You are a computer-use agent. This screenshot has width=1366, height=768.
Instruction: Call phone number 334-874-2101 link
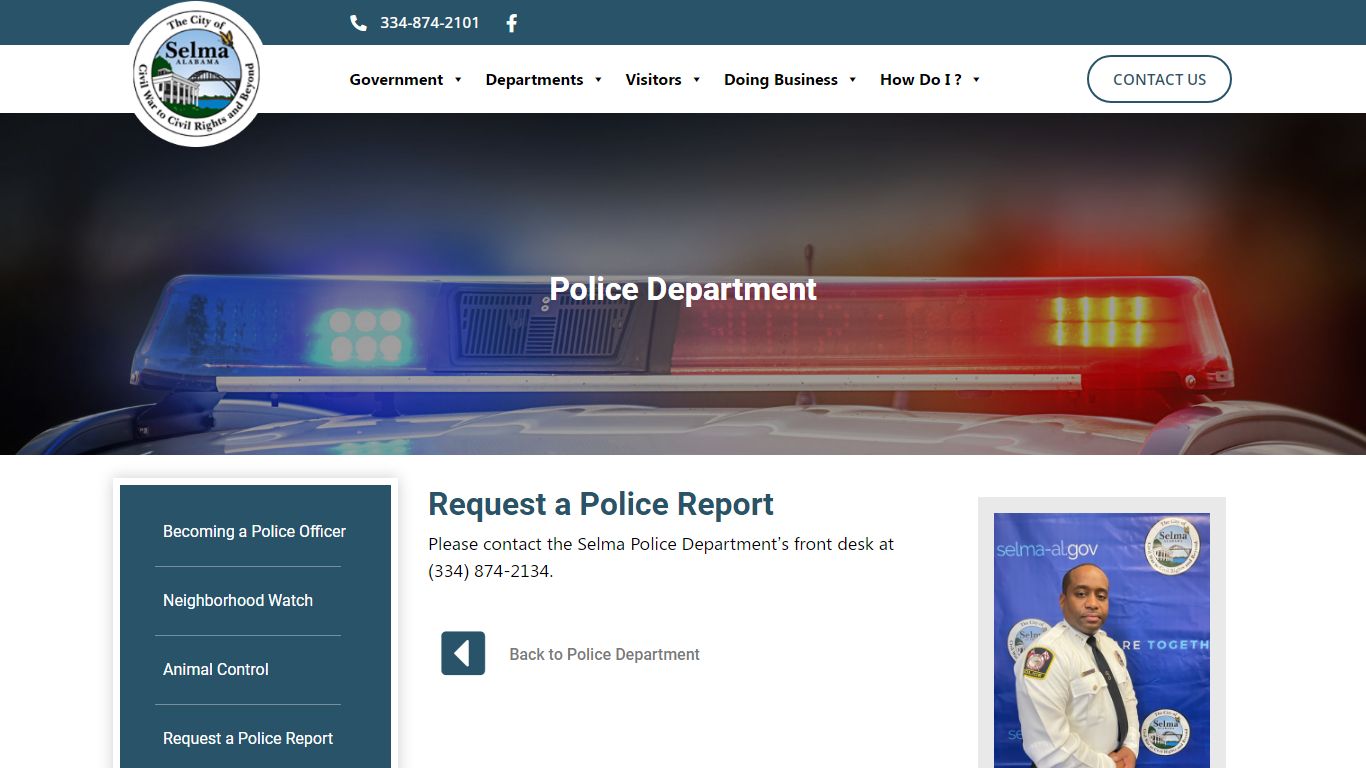coord(430,23)
